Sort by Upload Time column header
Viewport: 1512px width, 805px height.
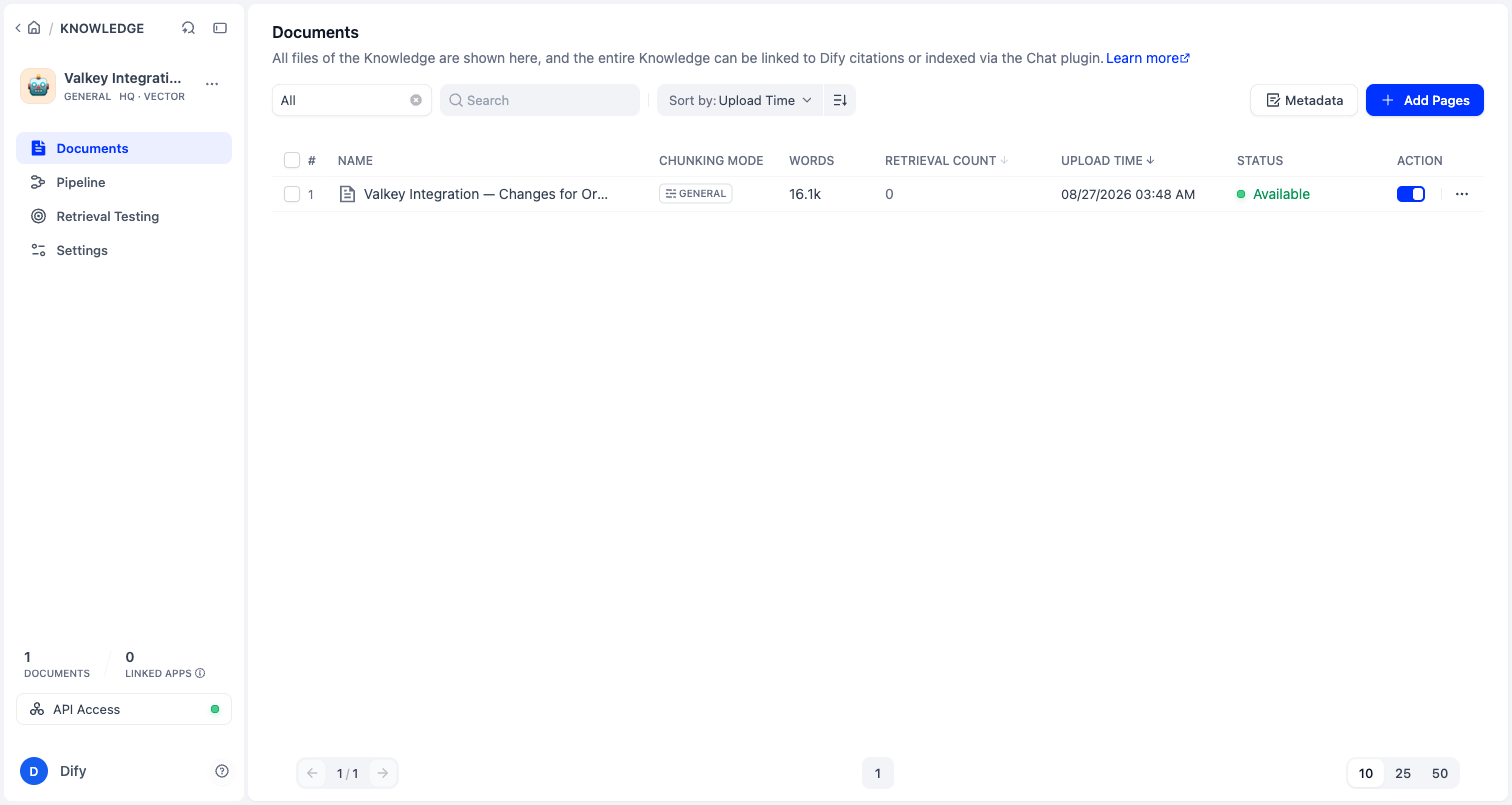click(x=1109, y=160)
